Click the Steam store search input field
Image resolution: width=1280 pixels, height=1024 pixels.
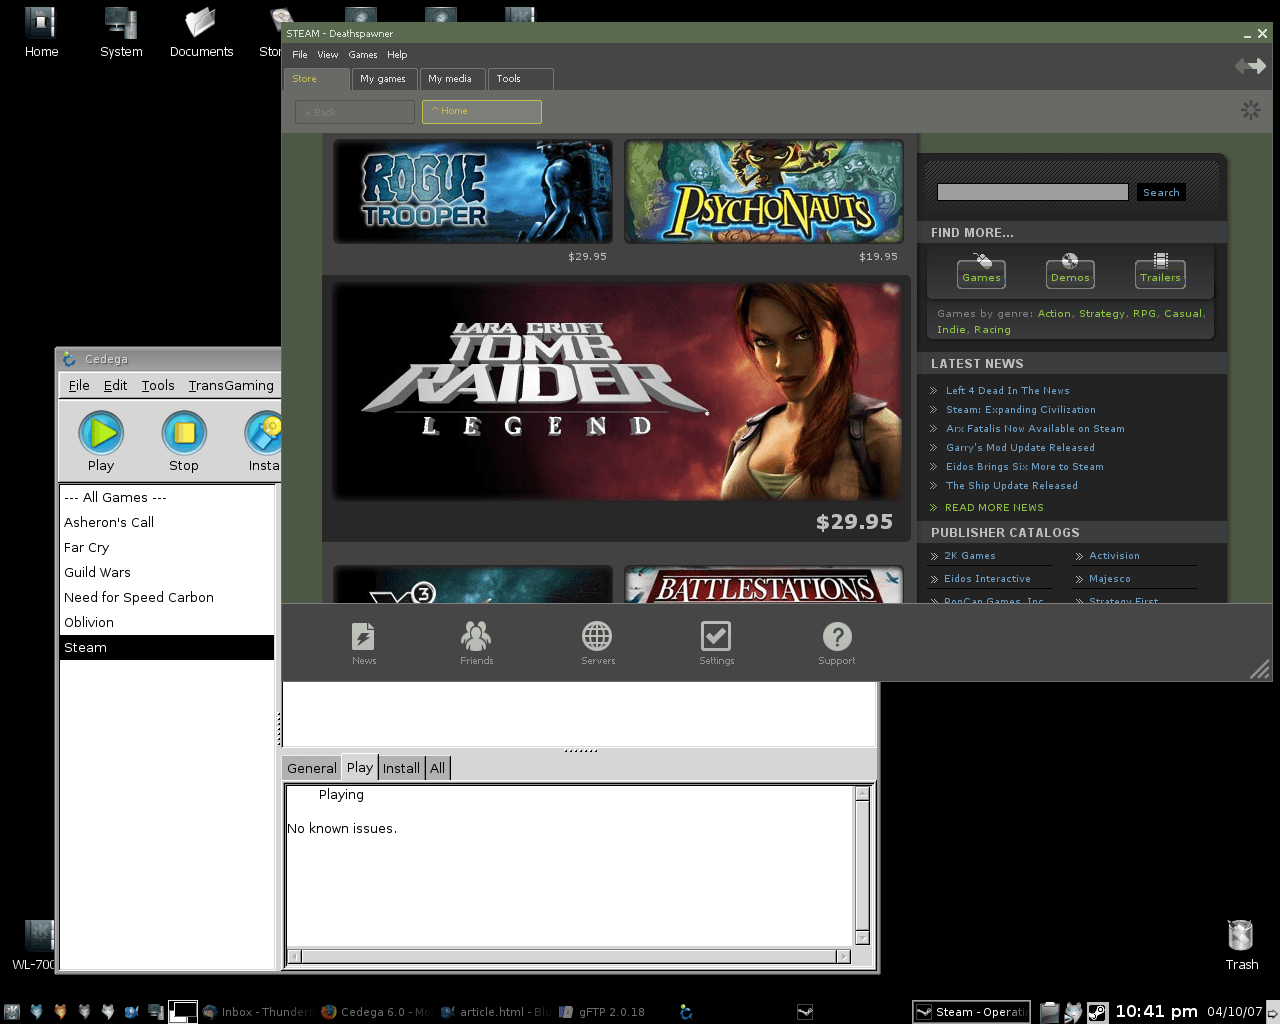point(1032,192)
